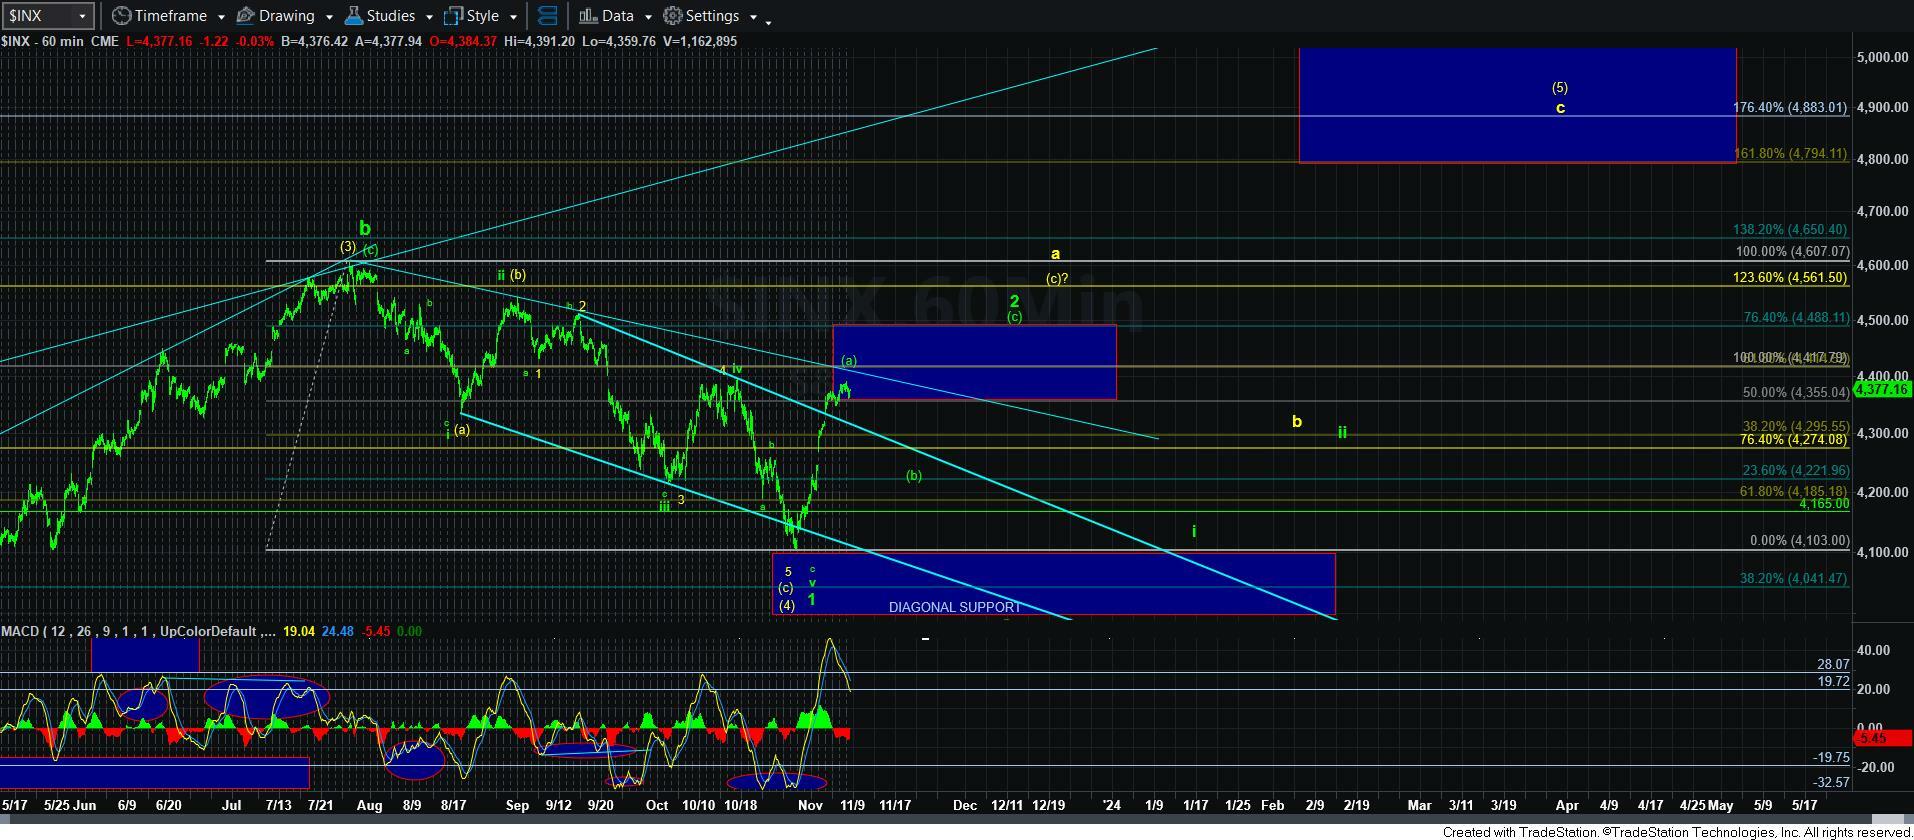Open the toolbar overflow arrow after Settings

click(x=768, y=21)
